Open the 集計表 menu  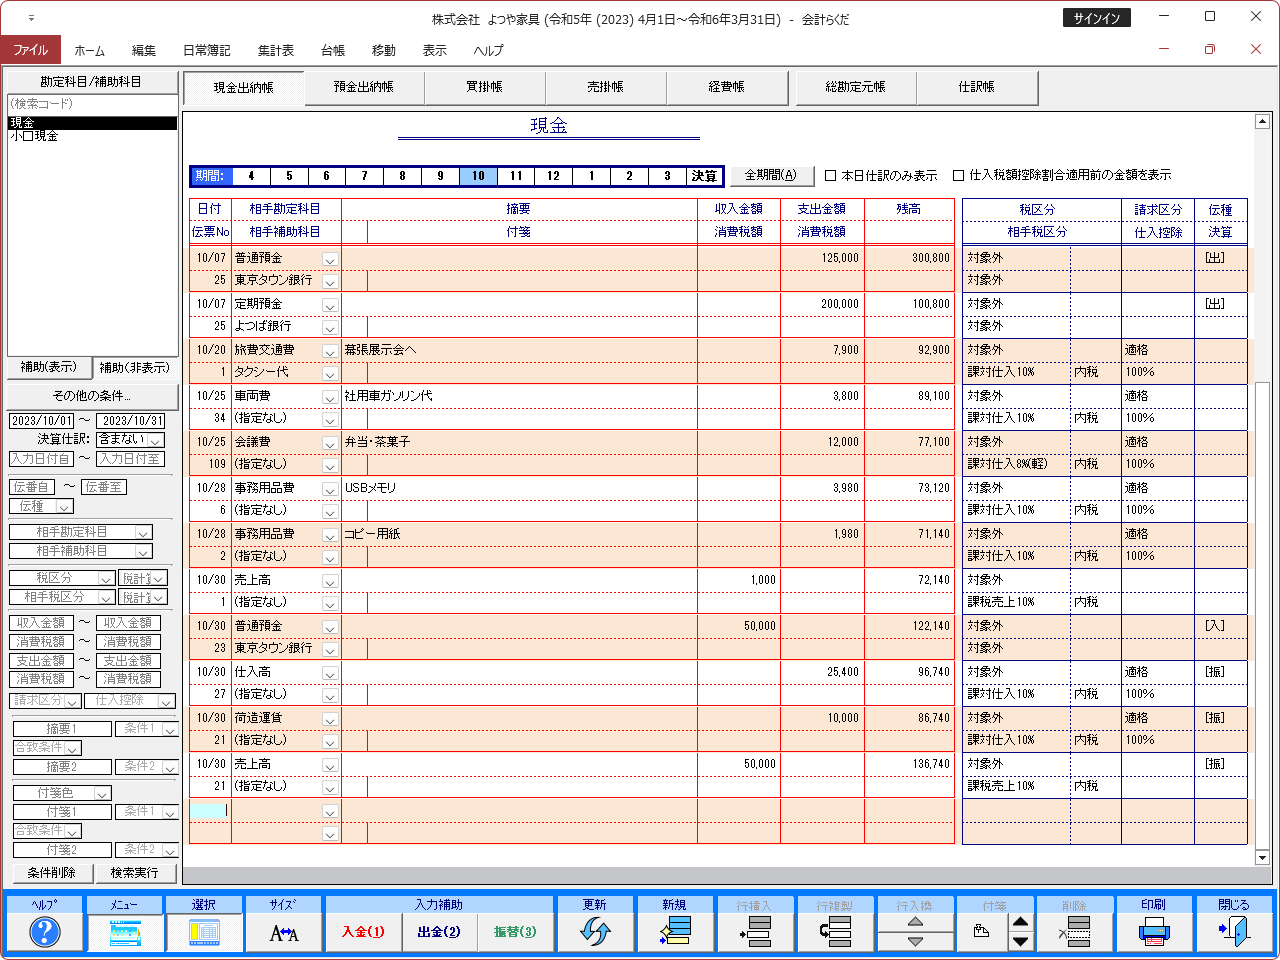[276, 50]
